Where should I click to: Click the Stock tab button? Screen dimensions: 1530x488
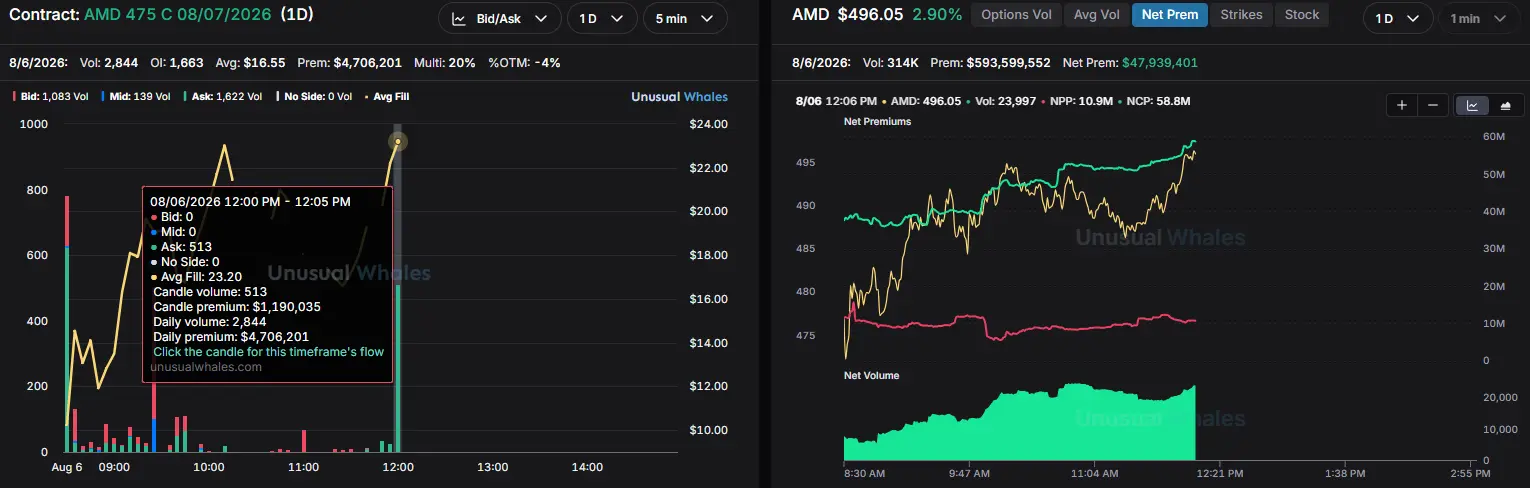tap(1302, 15)
